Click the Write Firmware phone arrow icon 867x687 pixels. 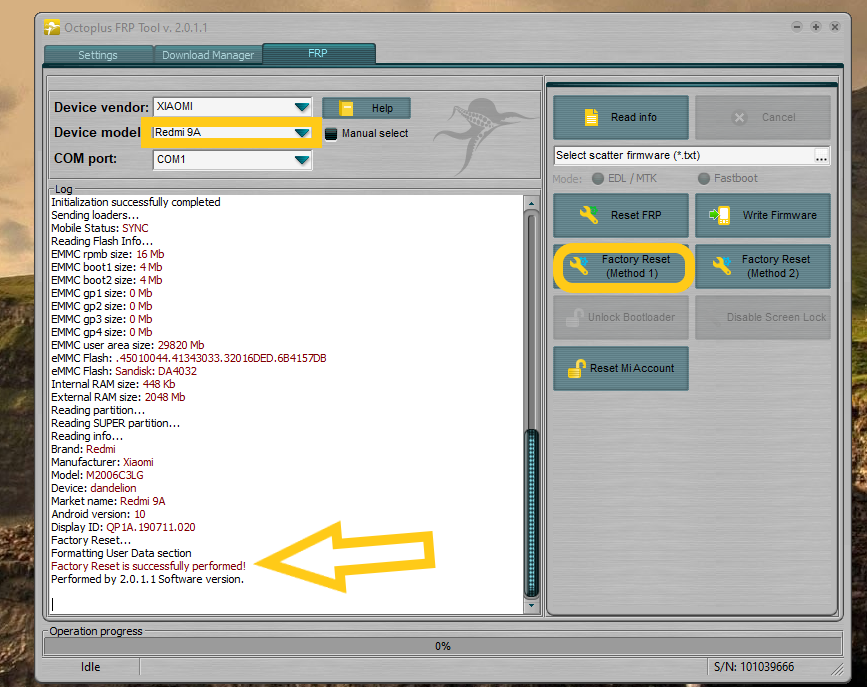pyautogui.click(x=720, y=215)
